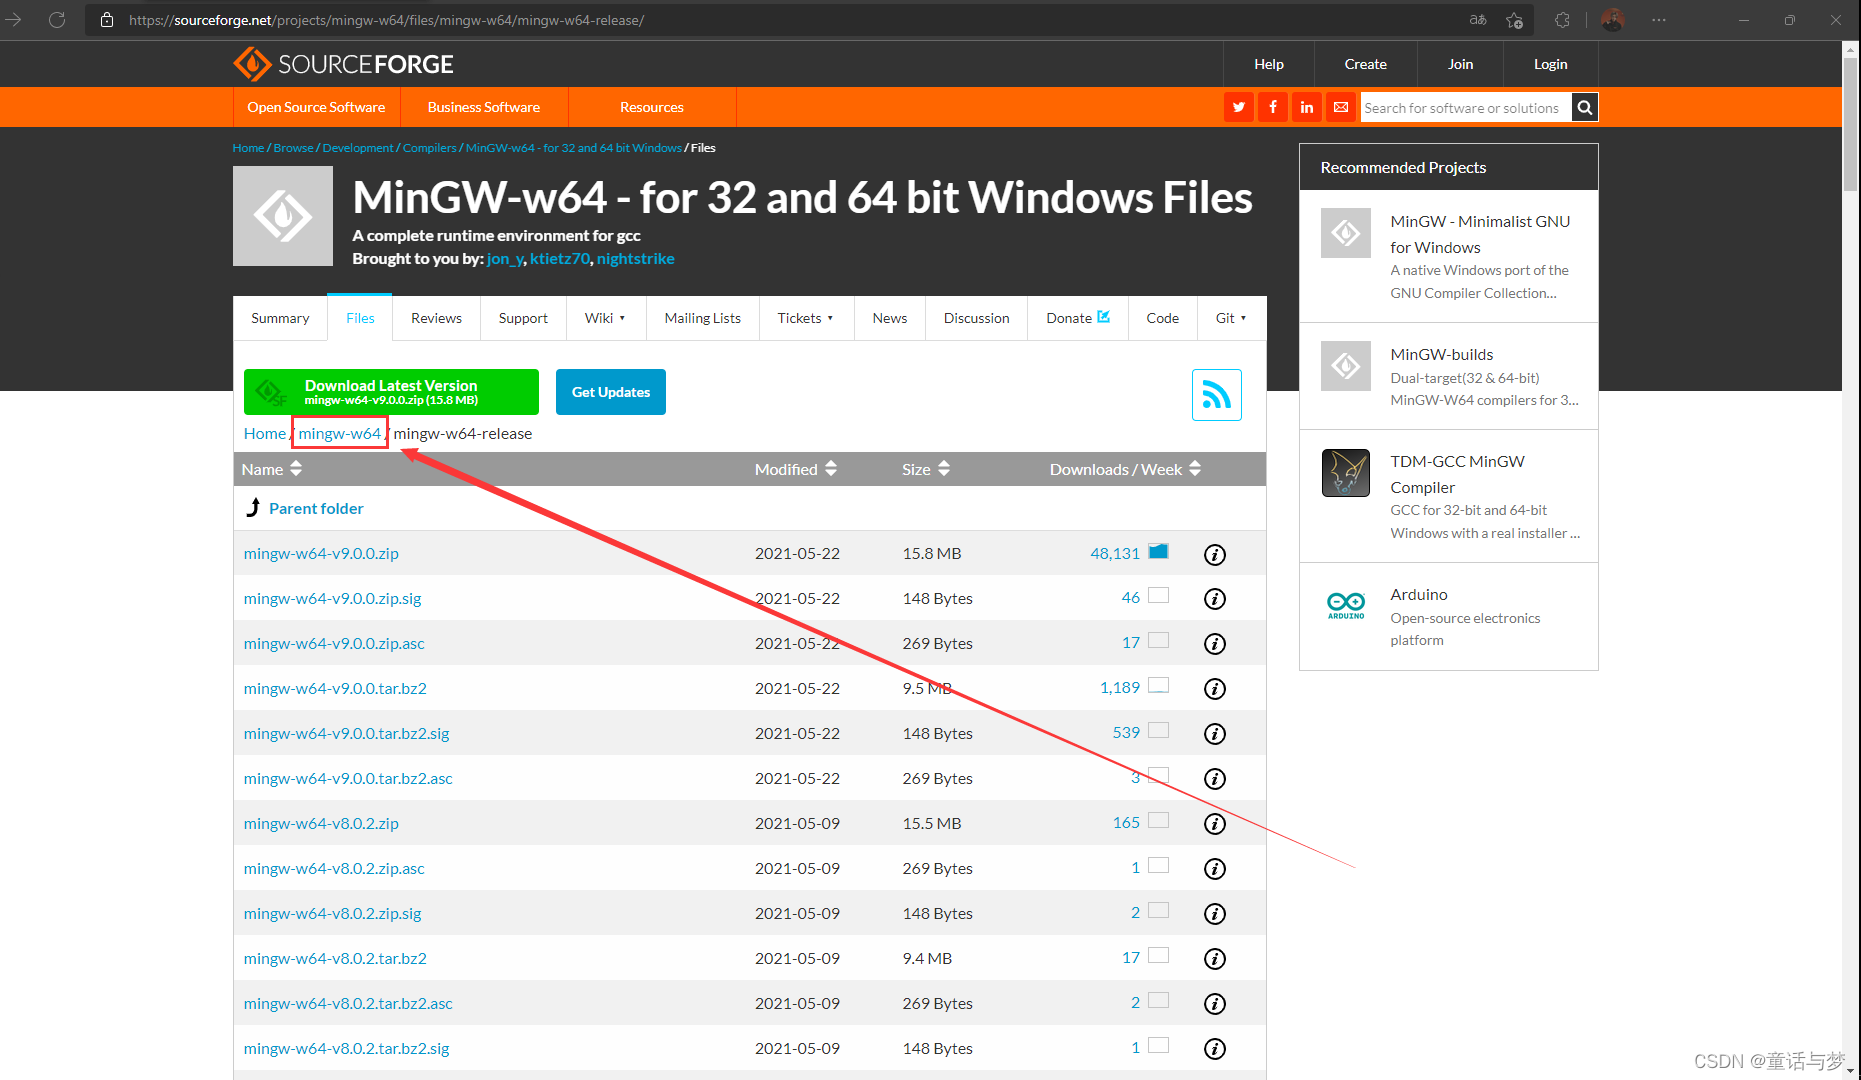Open the Support tab
The image size is (1861, 1080).
[523, 318]
